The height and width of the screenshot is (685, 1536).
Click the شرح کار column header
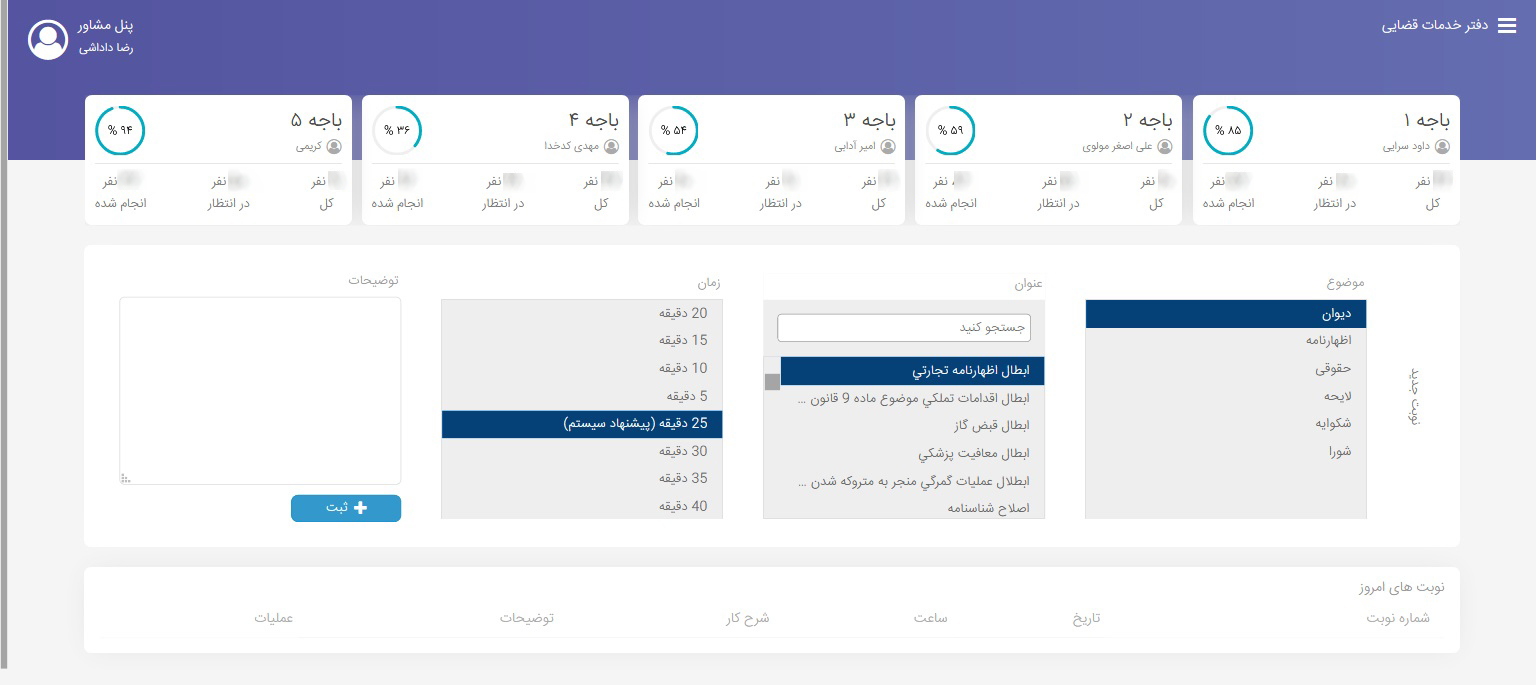point(748,618)
